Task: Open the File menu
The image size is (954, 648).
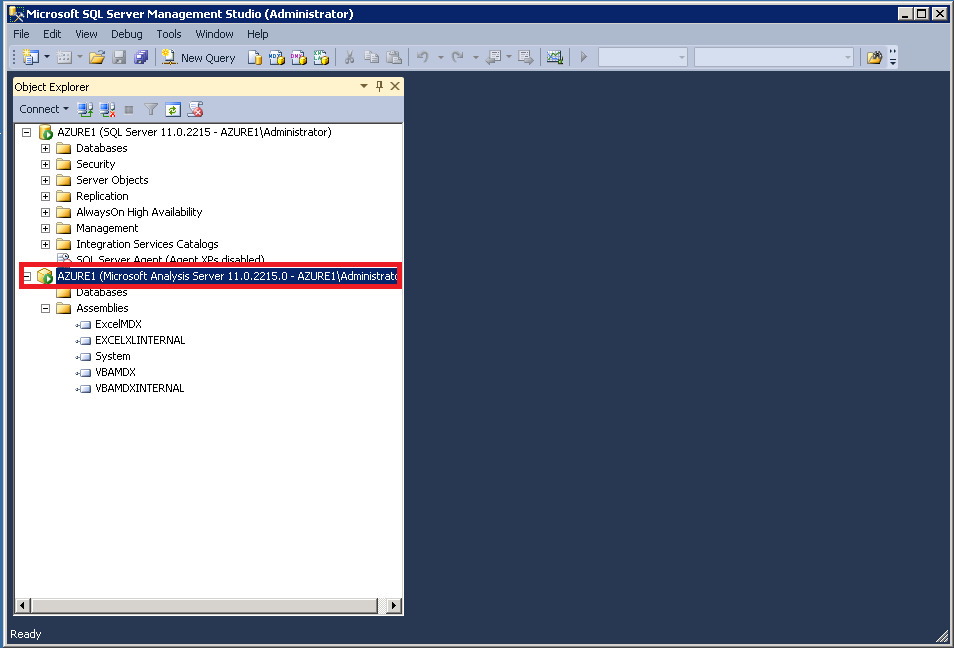Action: [21, 34]
